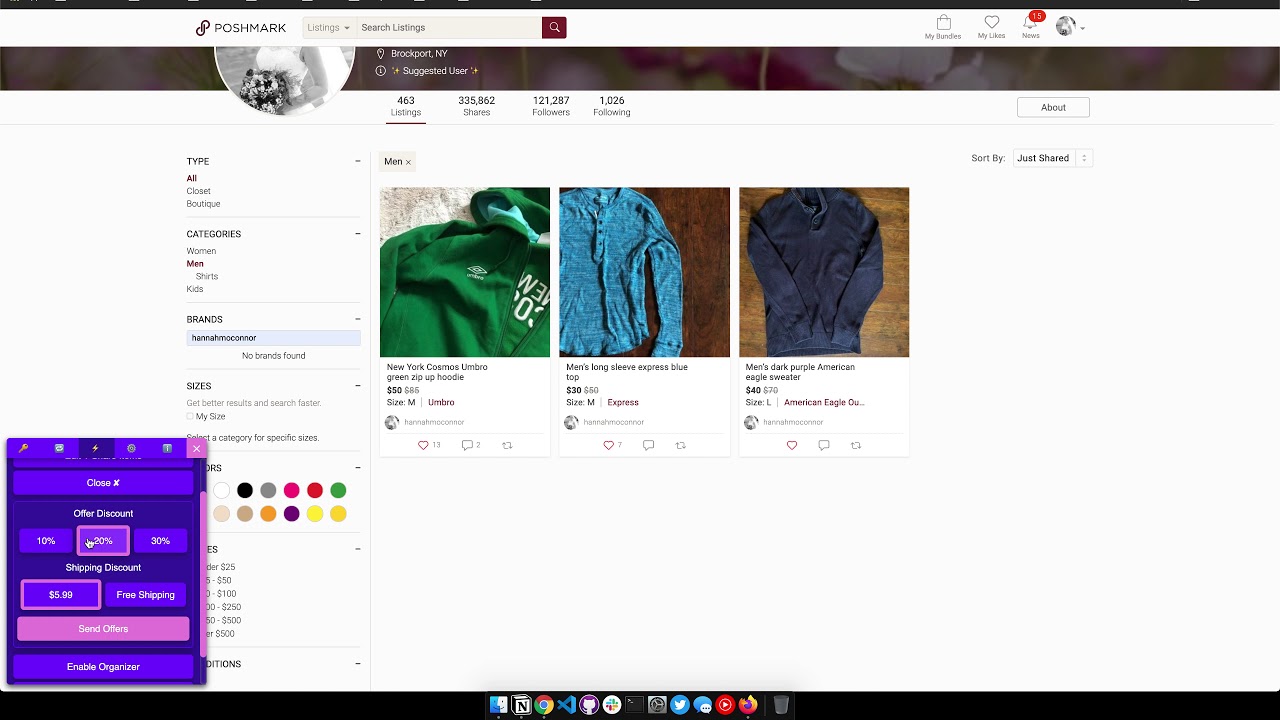Share the Umbro hoodie listing

coord(507,445)
